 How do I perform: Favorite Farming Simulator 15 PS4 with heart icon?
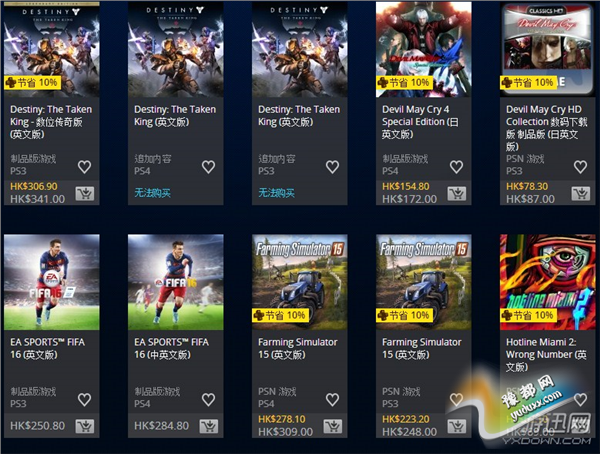pyautogui.click(x=333, y=400)
